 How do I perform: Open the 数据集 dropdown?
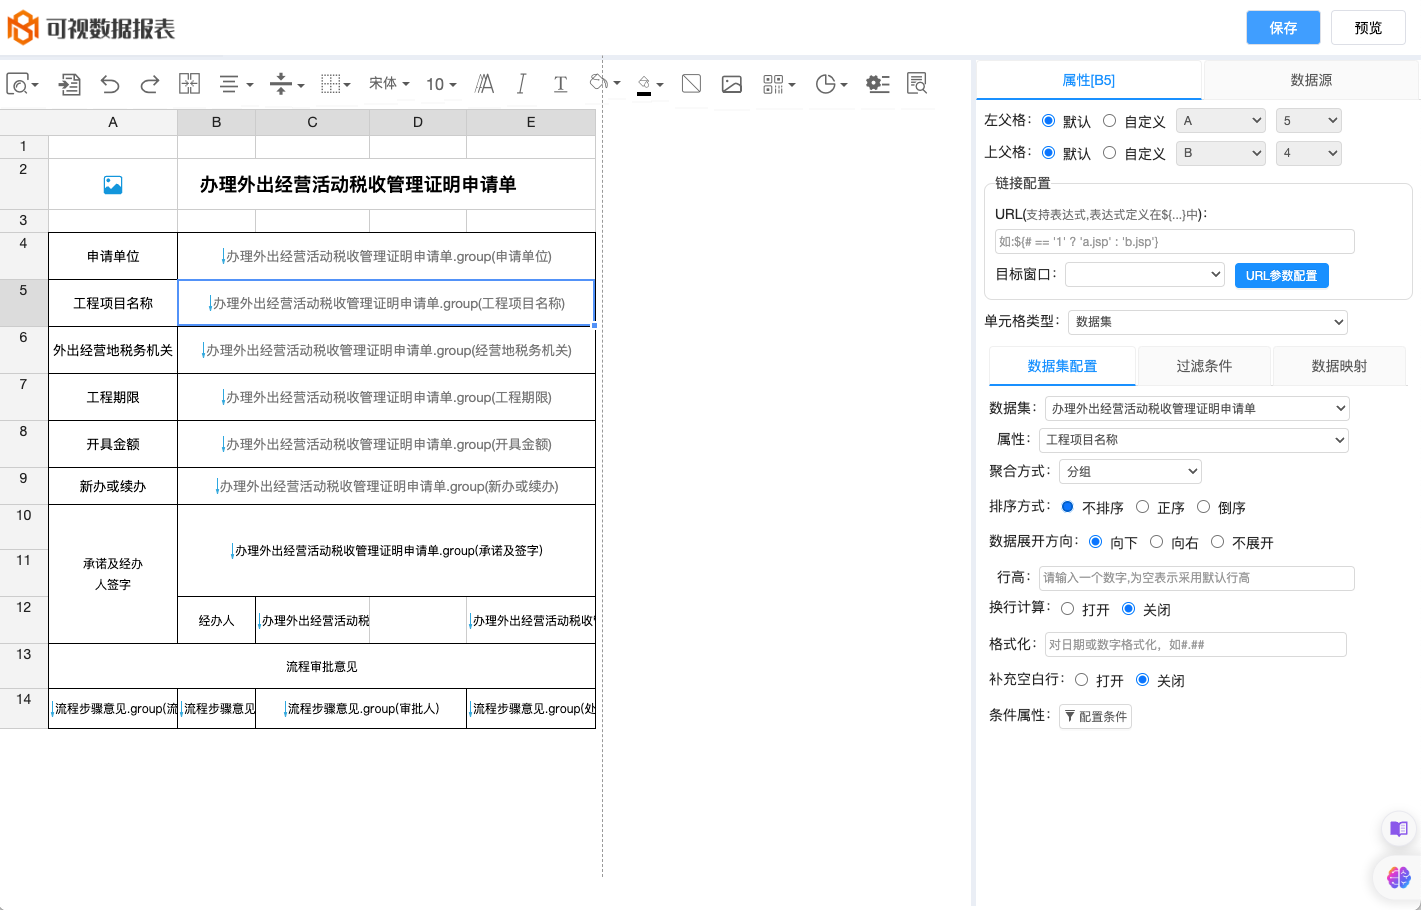click(x=1197, y=409)
